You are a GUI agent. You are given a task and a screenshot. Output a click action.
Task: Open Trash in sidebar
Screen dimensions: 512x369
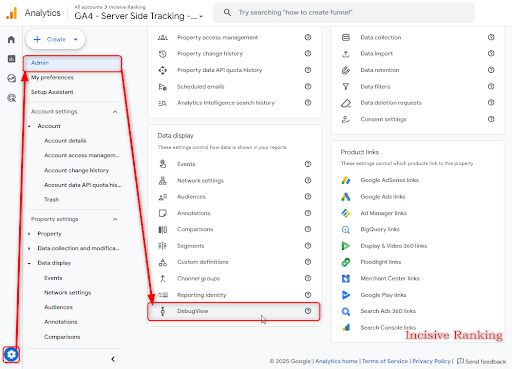pyautogui.click(x=51, y=199)
